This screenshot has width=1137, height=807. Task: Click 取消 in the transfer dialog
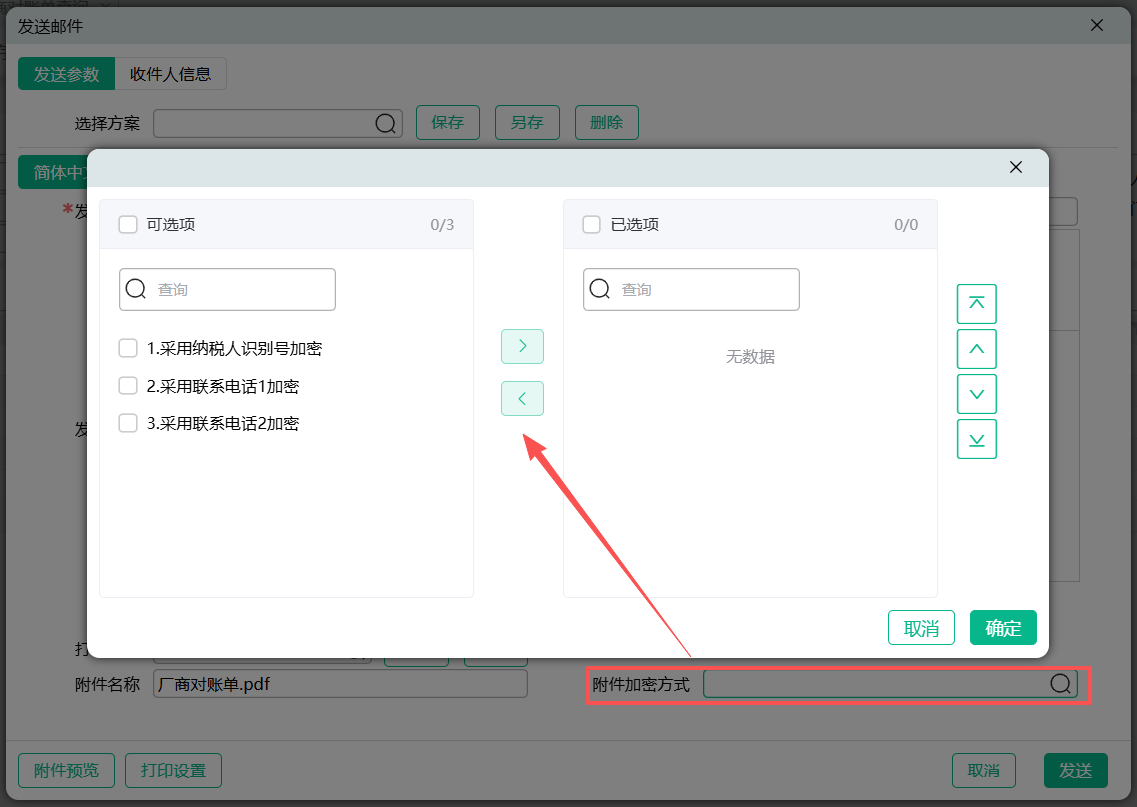coord(921,628)
